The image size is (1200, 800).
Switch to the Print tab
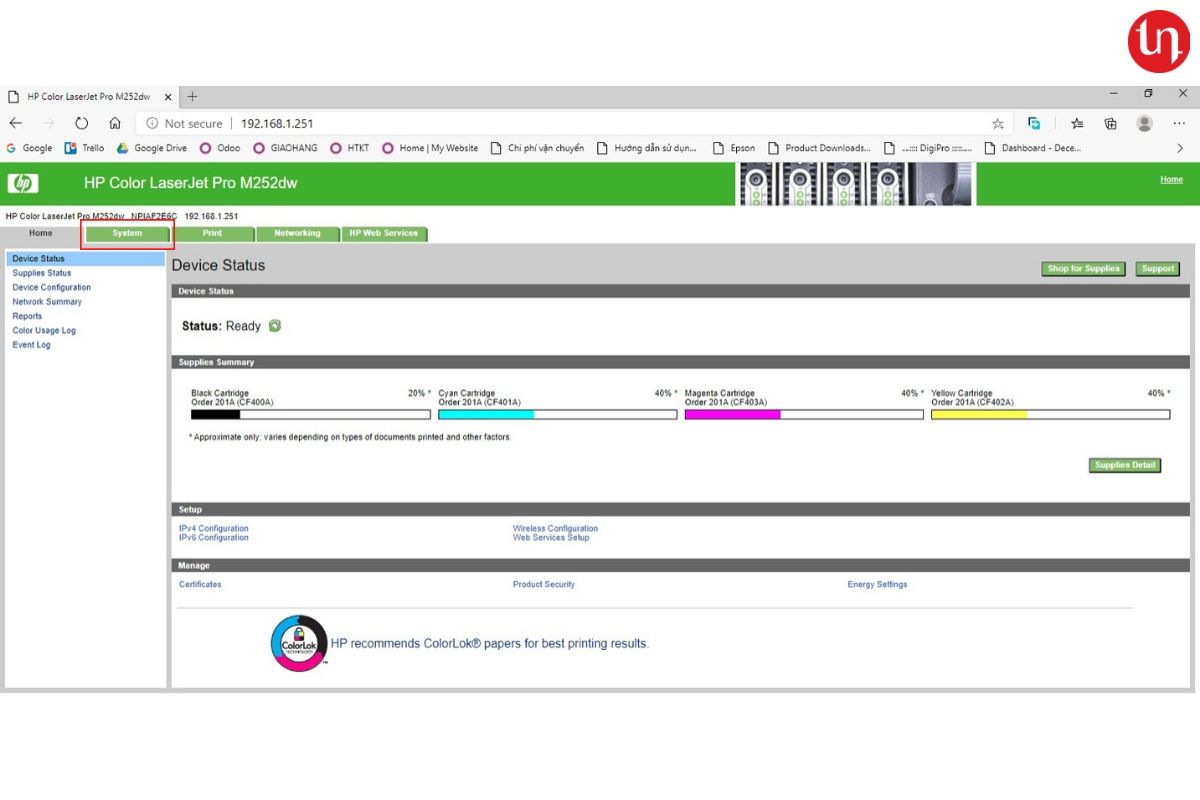point(212,233)
